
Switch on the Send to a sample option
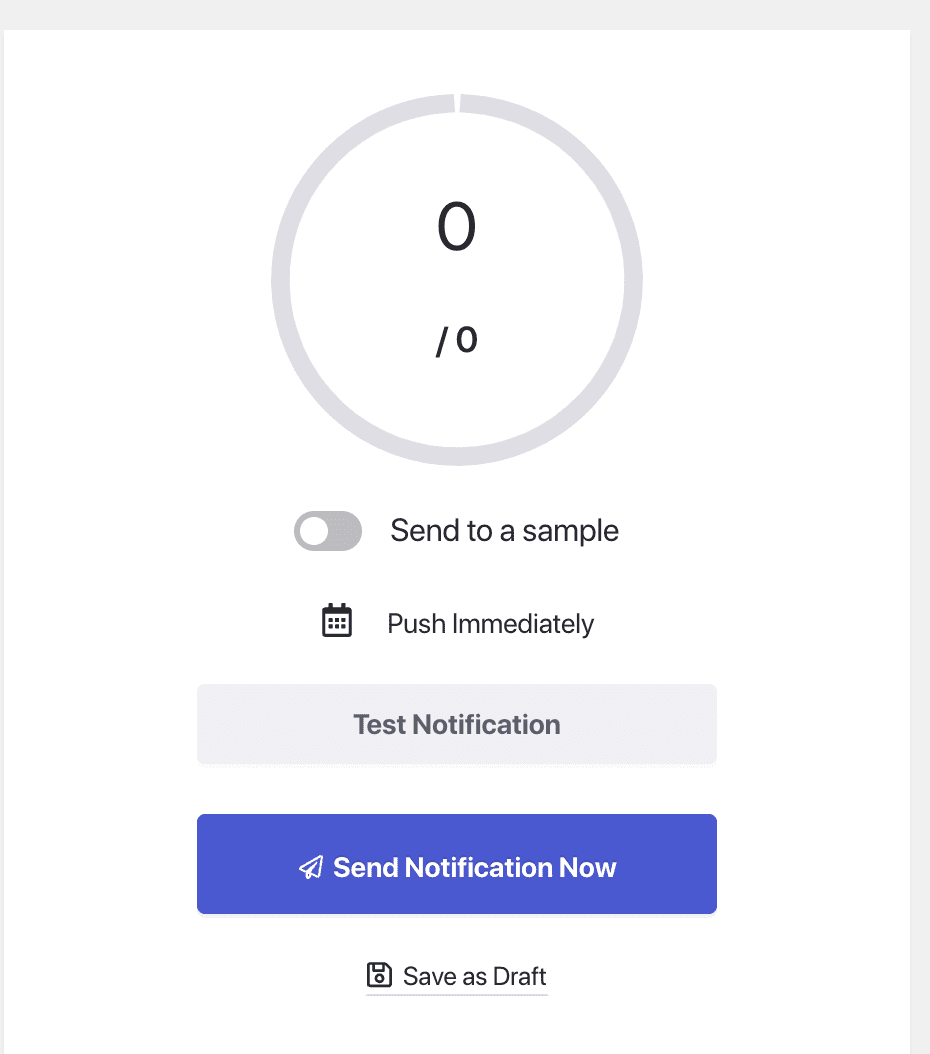[327, 531]
